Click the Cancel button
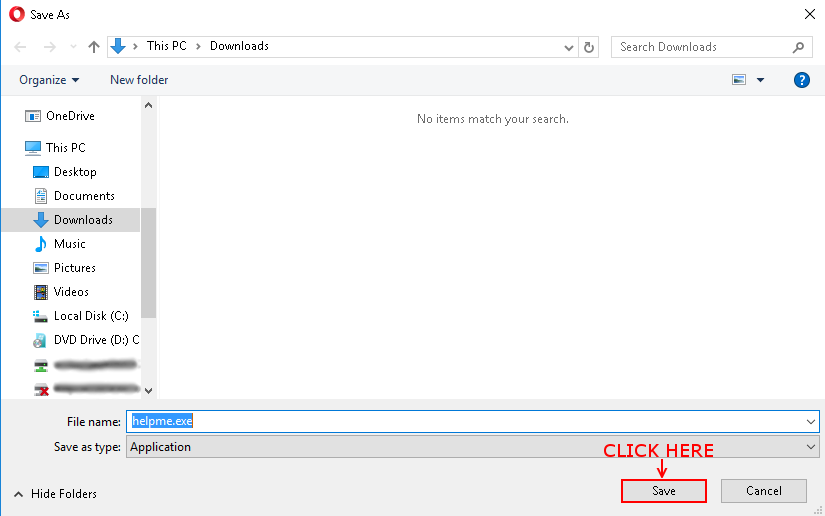This screenshot has height=516, width=825. [x=763, y=491]
